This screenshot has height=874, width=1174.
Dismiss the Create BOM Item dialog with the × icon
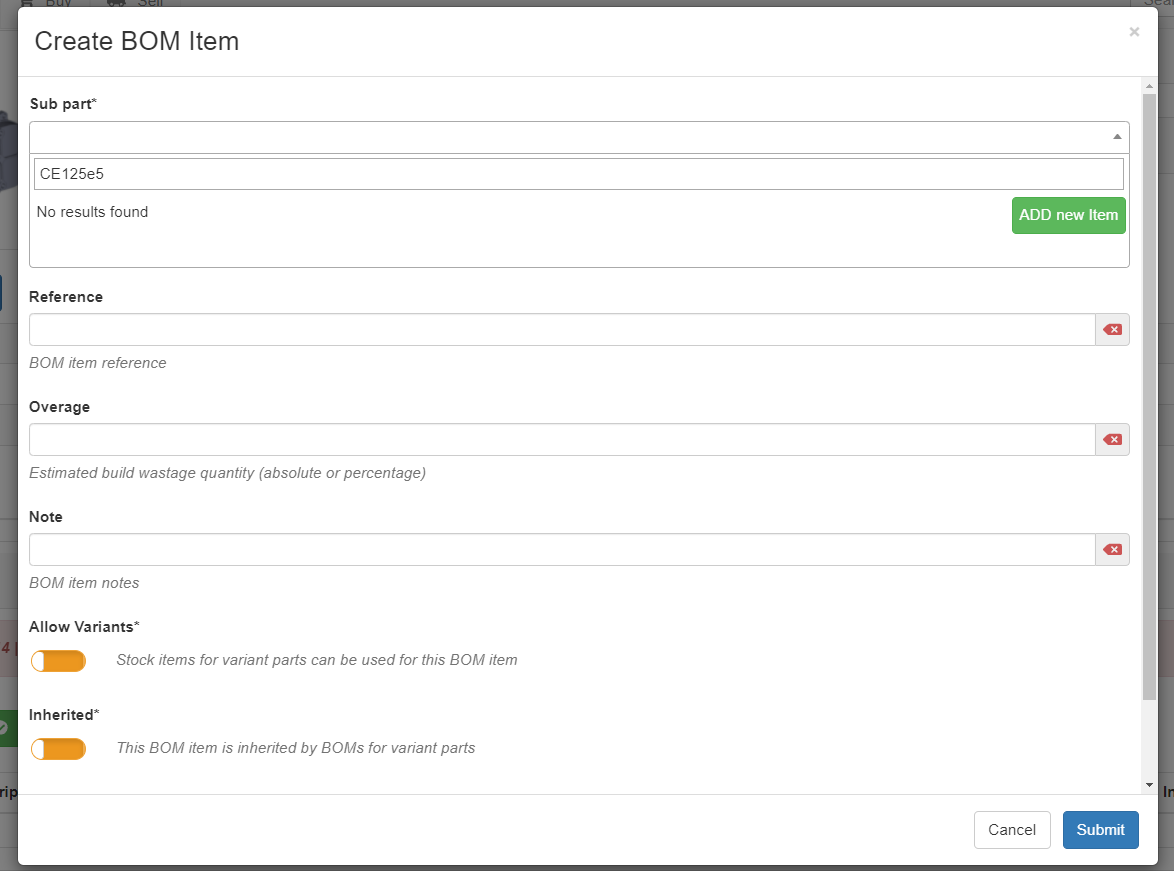pos(1134,31)
